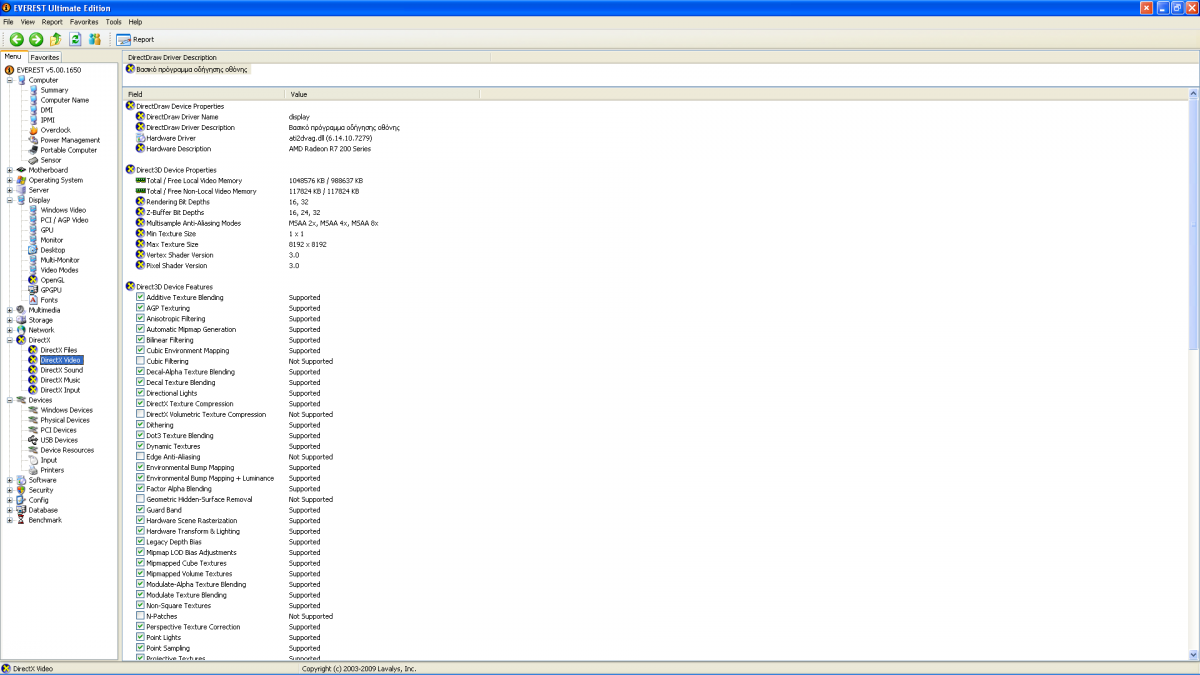Expand the Multimedia tree node

tap(10, 310)
